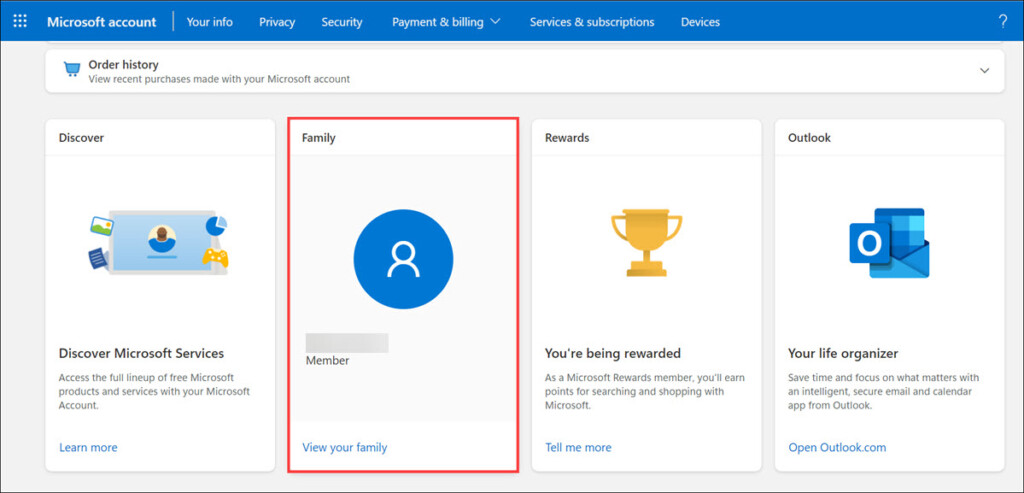This screenshot has height=493, width=1024.
Task: Click the Order history shopping cart icon
Action: pyautogui.click(x=71, y=70)
